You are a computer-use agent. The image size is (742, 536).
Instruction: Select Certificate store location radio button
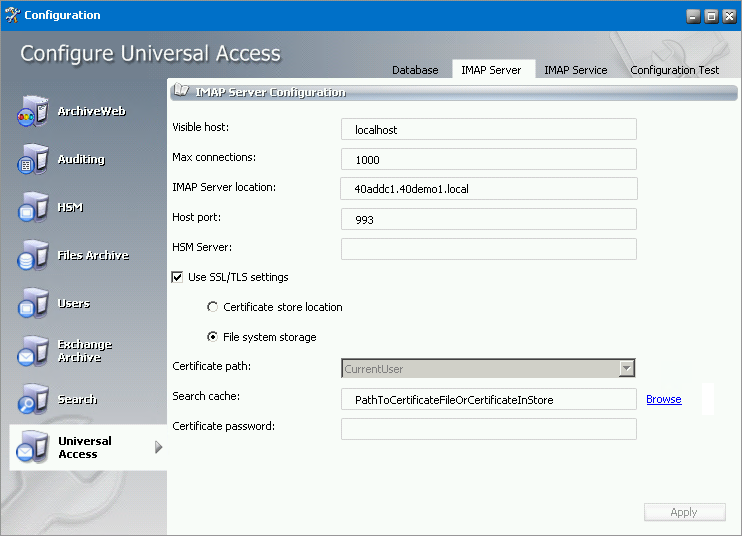pyautogui.click(x=212, y=307)
